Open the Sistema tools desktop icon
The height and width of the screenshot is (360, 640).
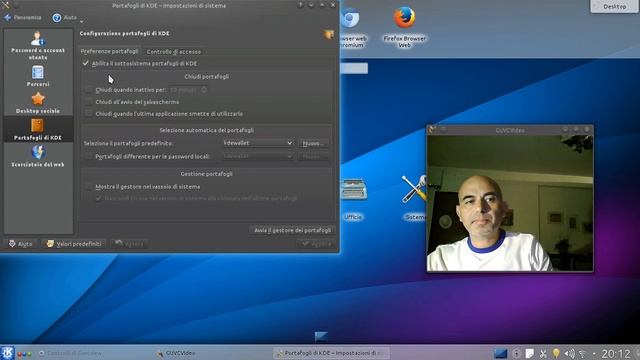click(x=414, y=198)
